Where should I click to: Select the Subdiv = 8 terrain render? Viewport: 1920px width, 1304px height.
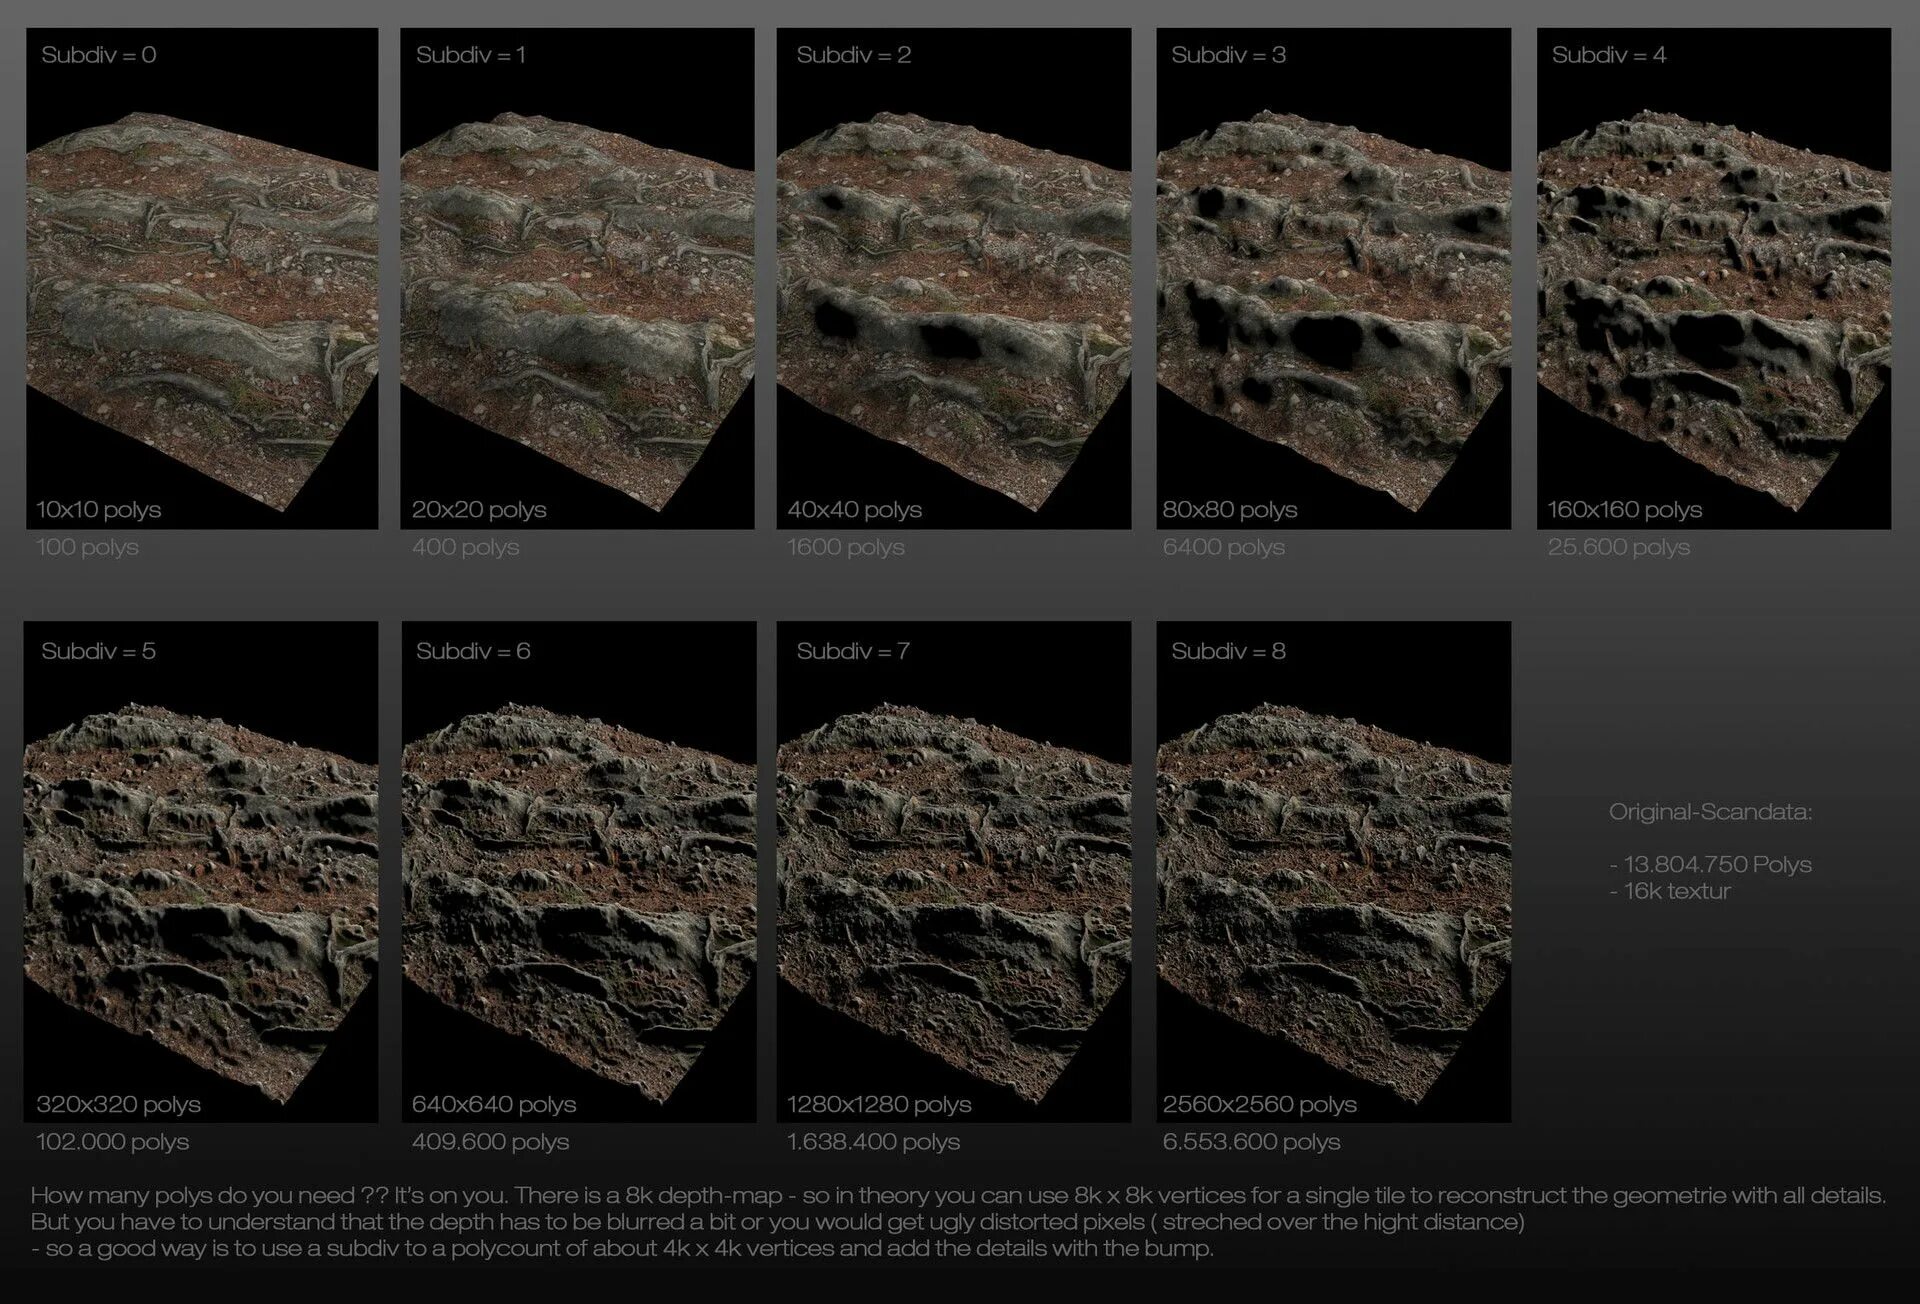pos(1334,872)
